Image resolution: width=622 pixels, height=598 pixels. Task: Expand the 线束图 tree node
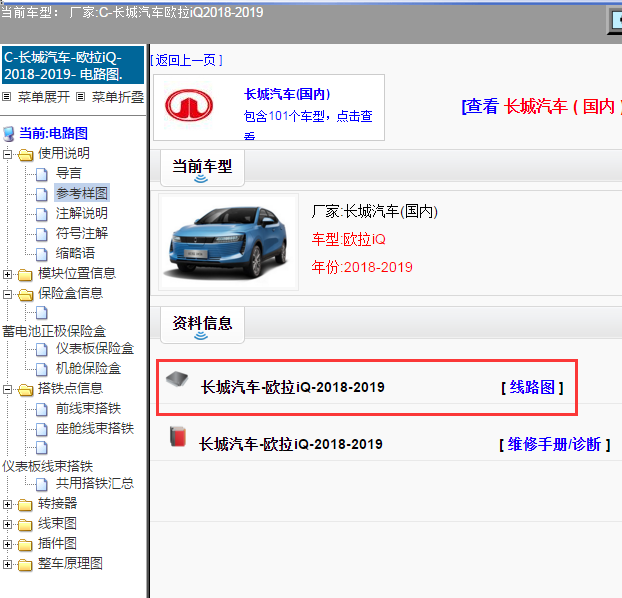point(7,525)
